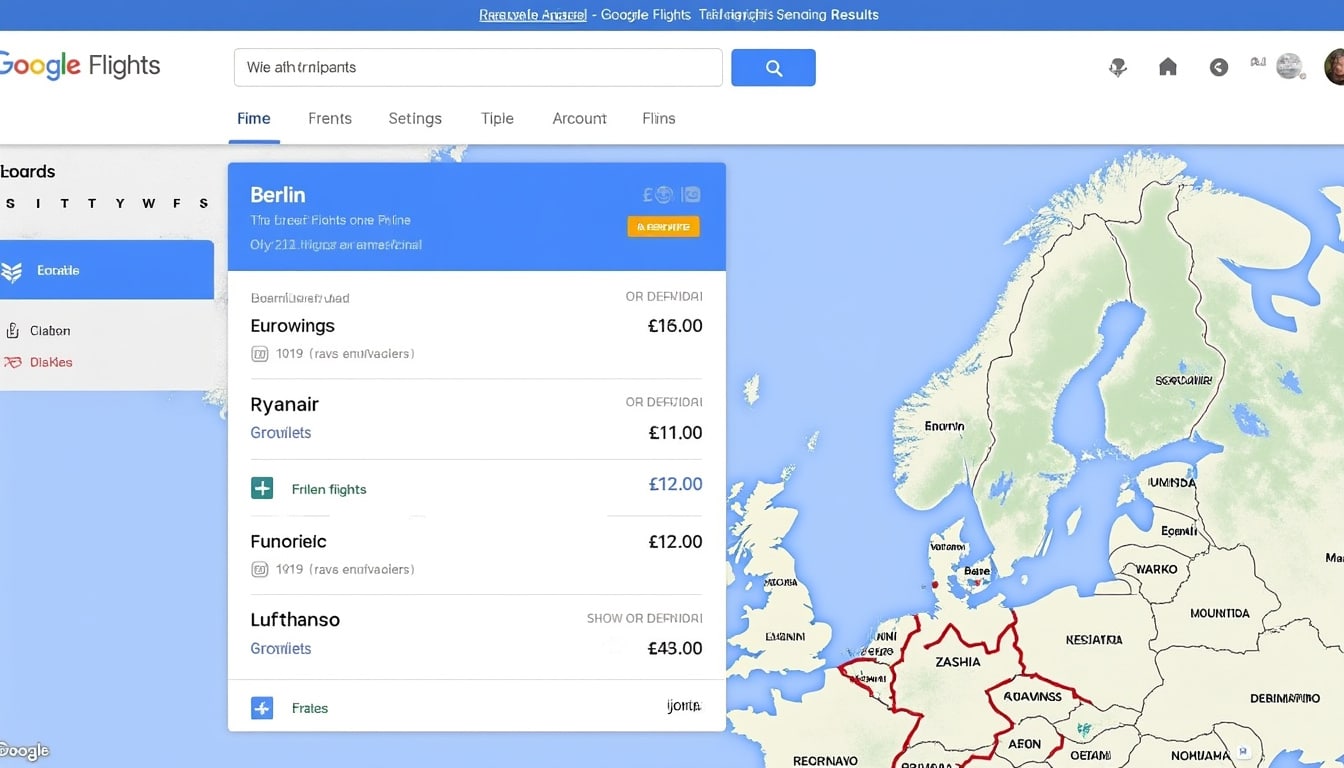Open the home icon in header

point(1167,67)
